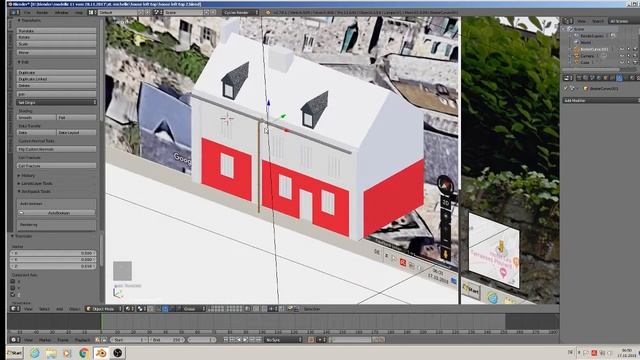Open the Help menu in the top bar
This screenshot has width=640, height=360.
click(x=79, y=13)
